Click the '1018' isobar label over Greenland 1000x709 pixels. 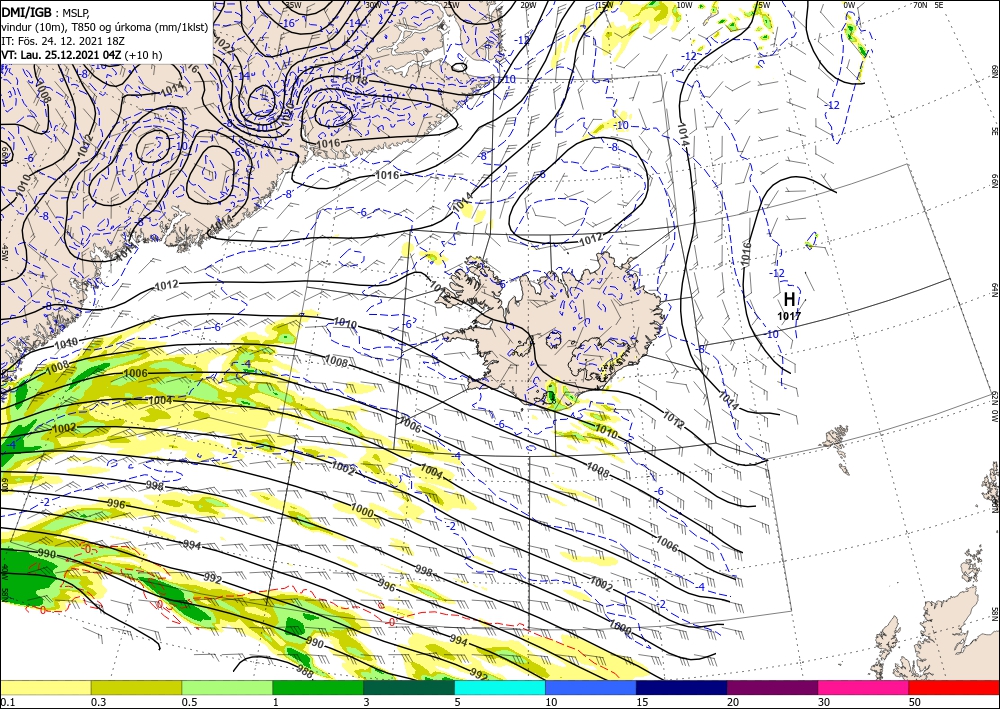[356, 79]
